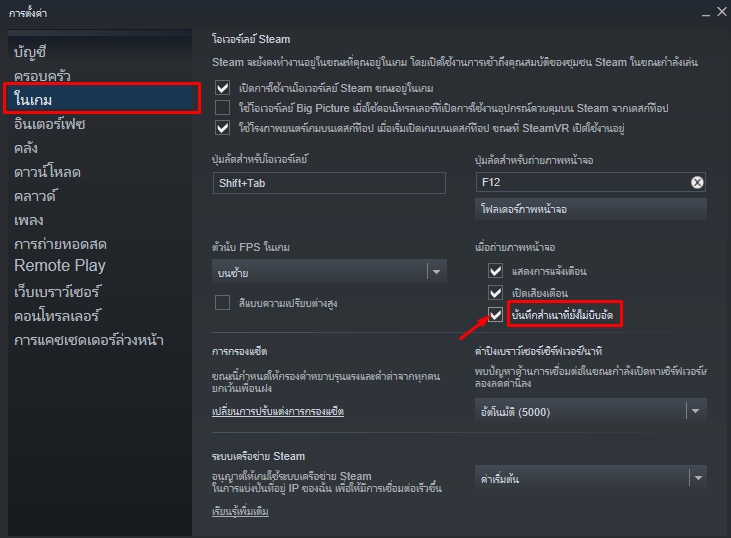Open chat filter preferences link
731x538 pixels.
click(278, 411)
